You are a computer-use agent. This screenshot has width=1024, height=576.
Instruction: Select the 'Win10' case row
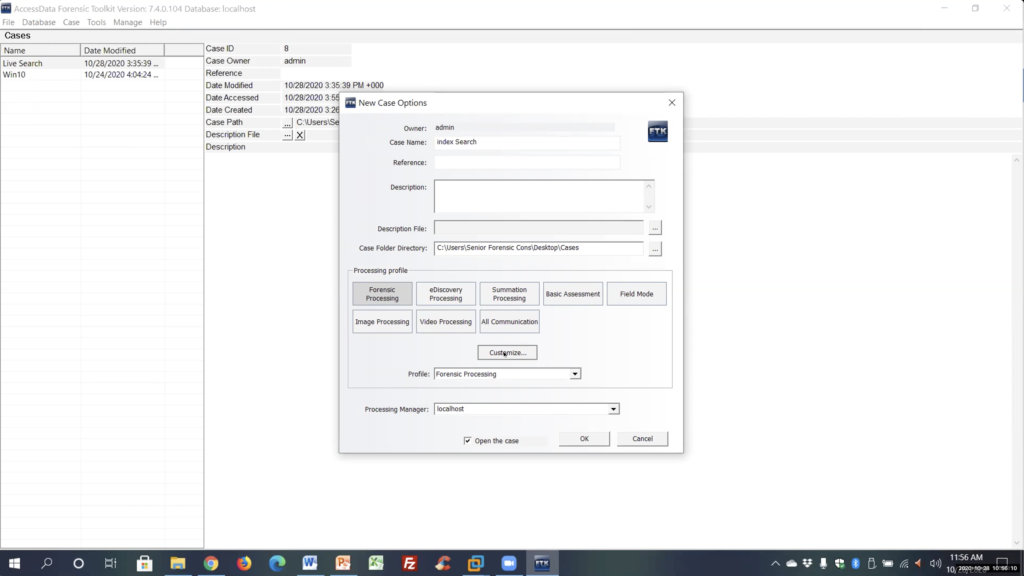tap(102, 75)
